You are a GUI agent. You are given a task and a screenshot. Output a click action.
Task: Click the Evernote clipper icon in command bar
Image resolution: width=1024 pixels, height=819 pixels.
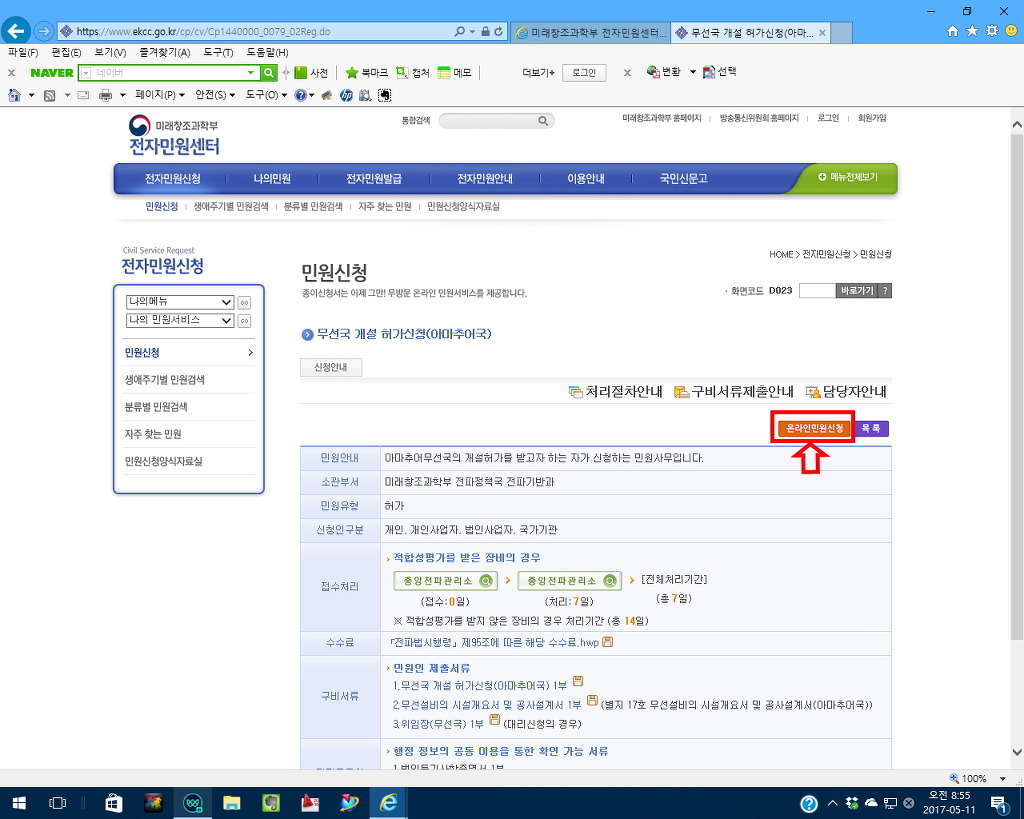click(x=385, y=95)
